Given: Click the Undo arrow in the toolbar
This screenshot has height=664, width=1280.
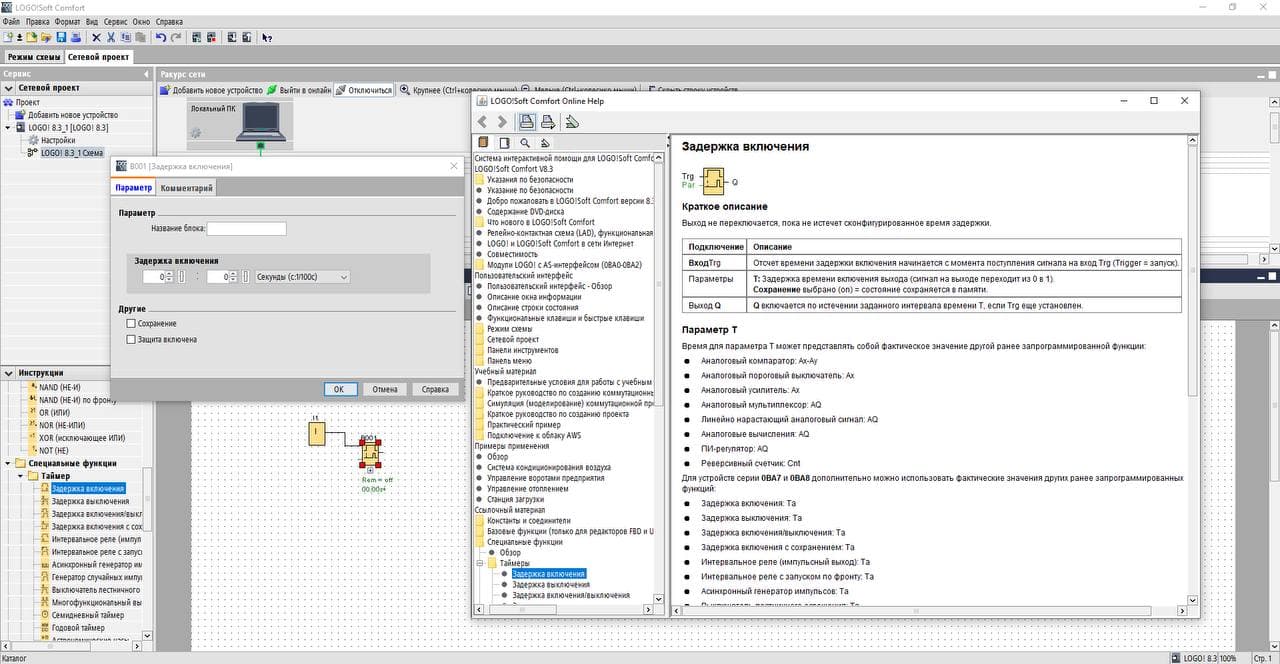Looking at the screenshot, I should point(161,38).
